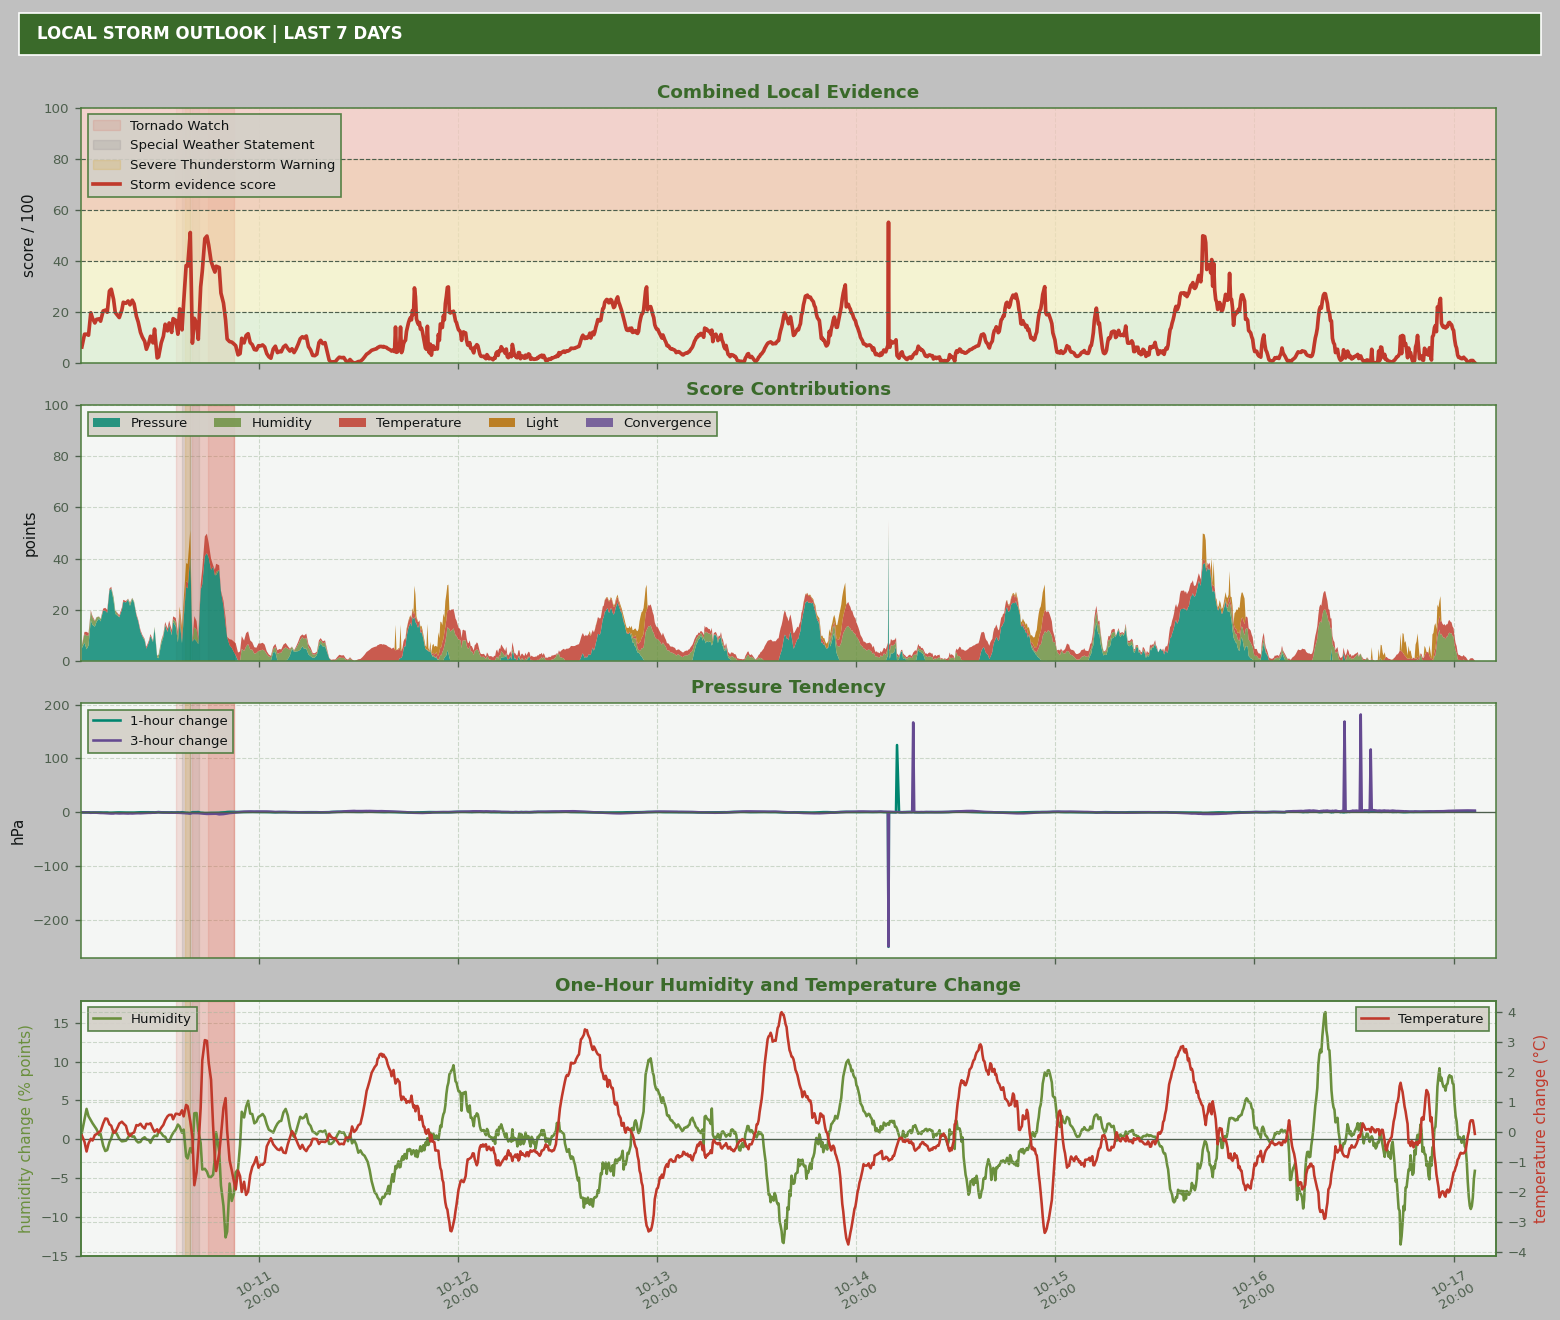The height and width of the screenshot is (1320, 1560).
Task: Click the Score Contributions chart title
Action: (788, 389)
